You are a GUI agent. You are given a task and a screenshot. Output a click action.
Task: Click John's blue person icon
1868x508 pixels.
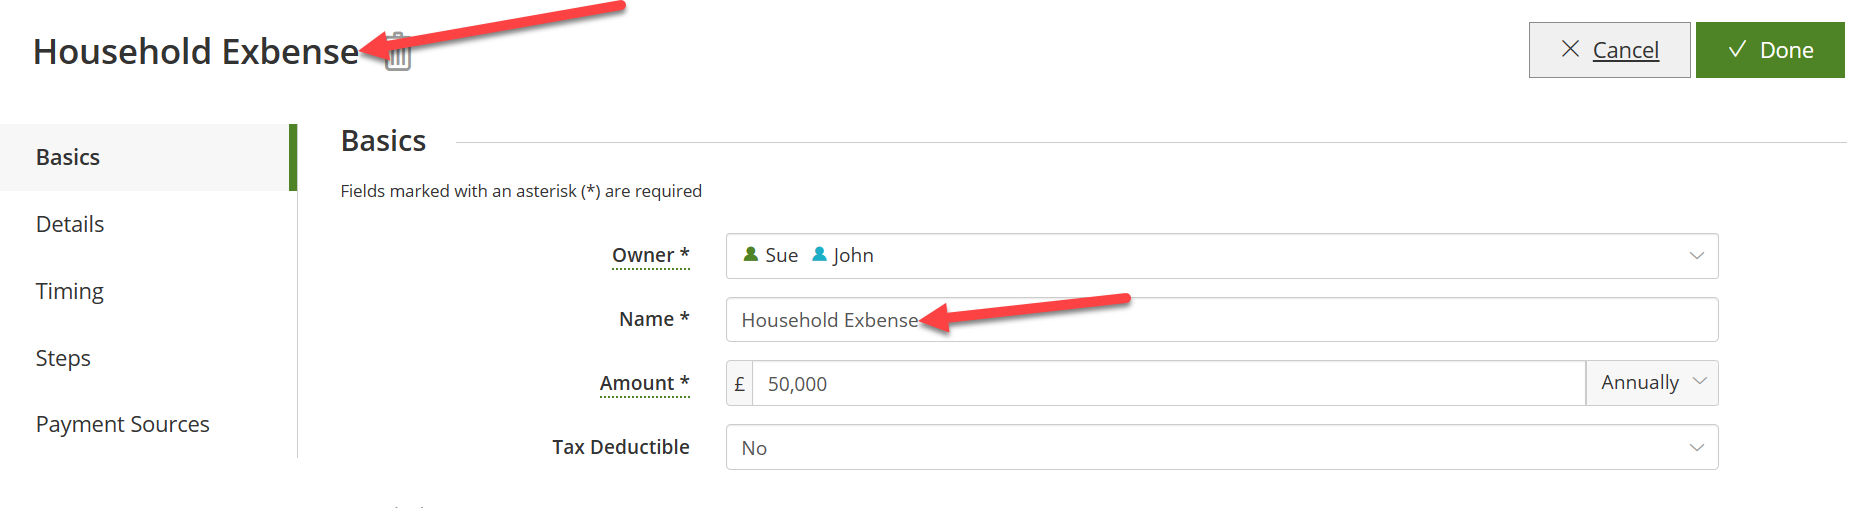coord(819,254)
